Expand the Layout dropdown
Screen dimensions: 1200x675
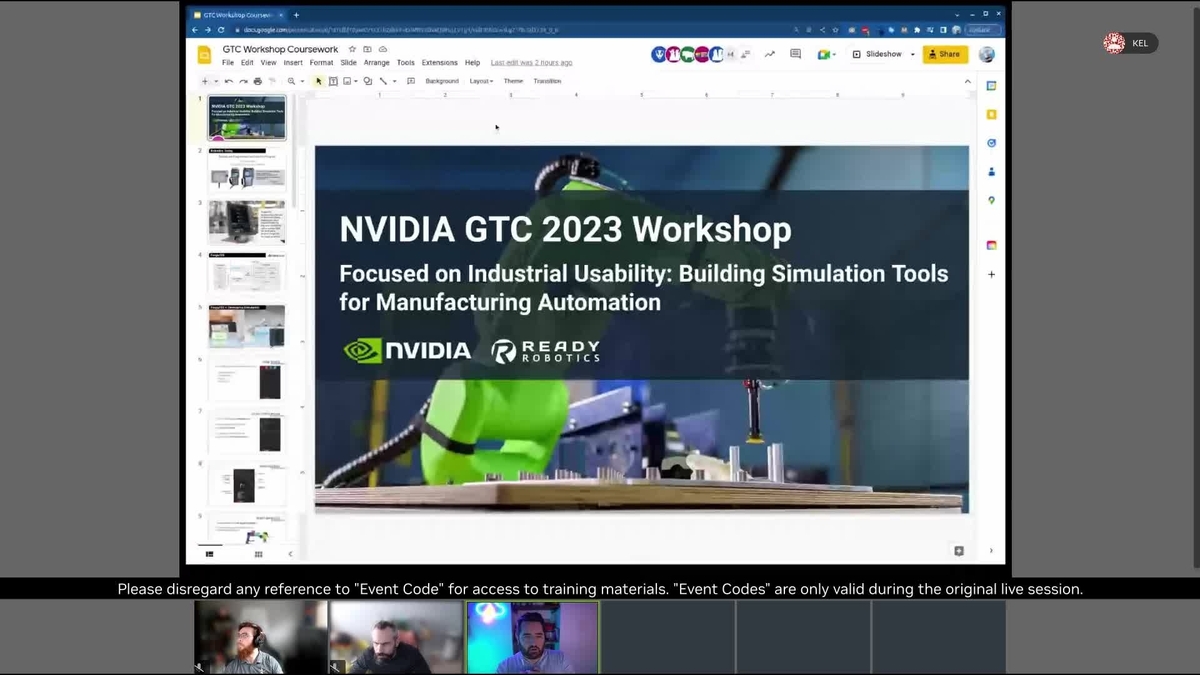click(481, 81)
